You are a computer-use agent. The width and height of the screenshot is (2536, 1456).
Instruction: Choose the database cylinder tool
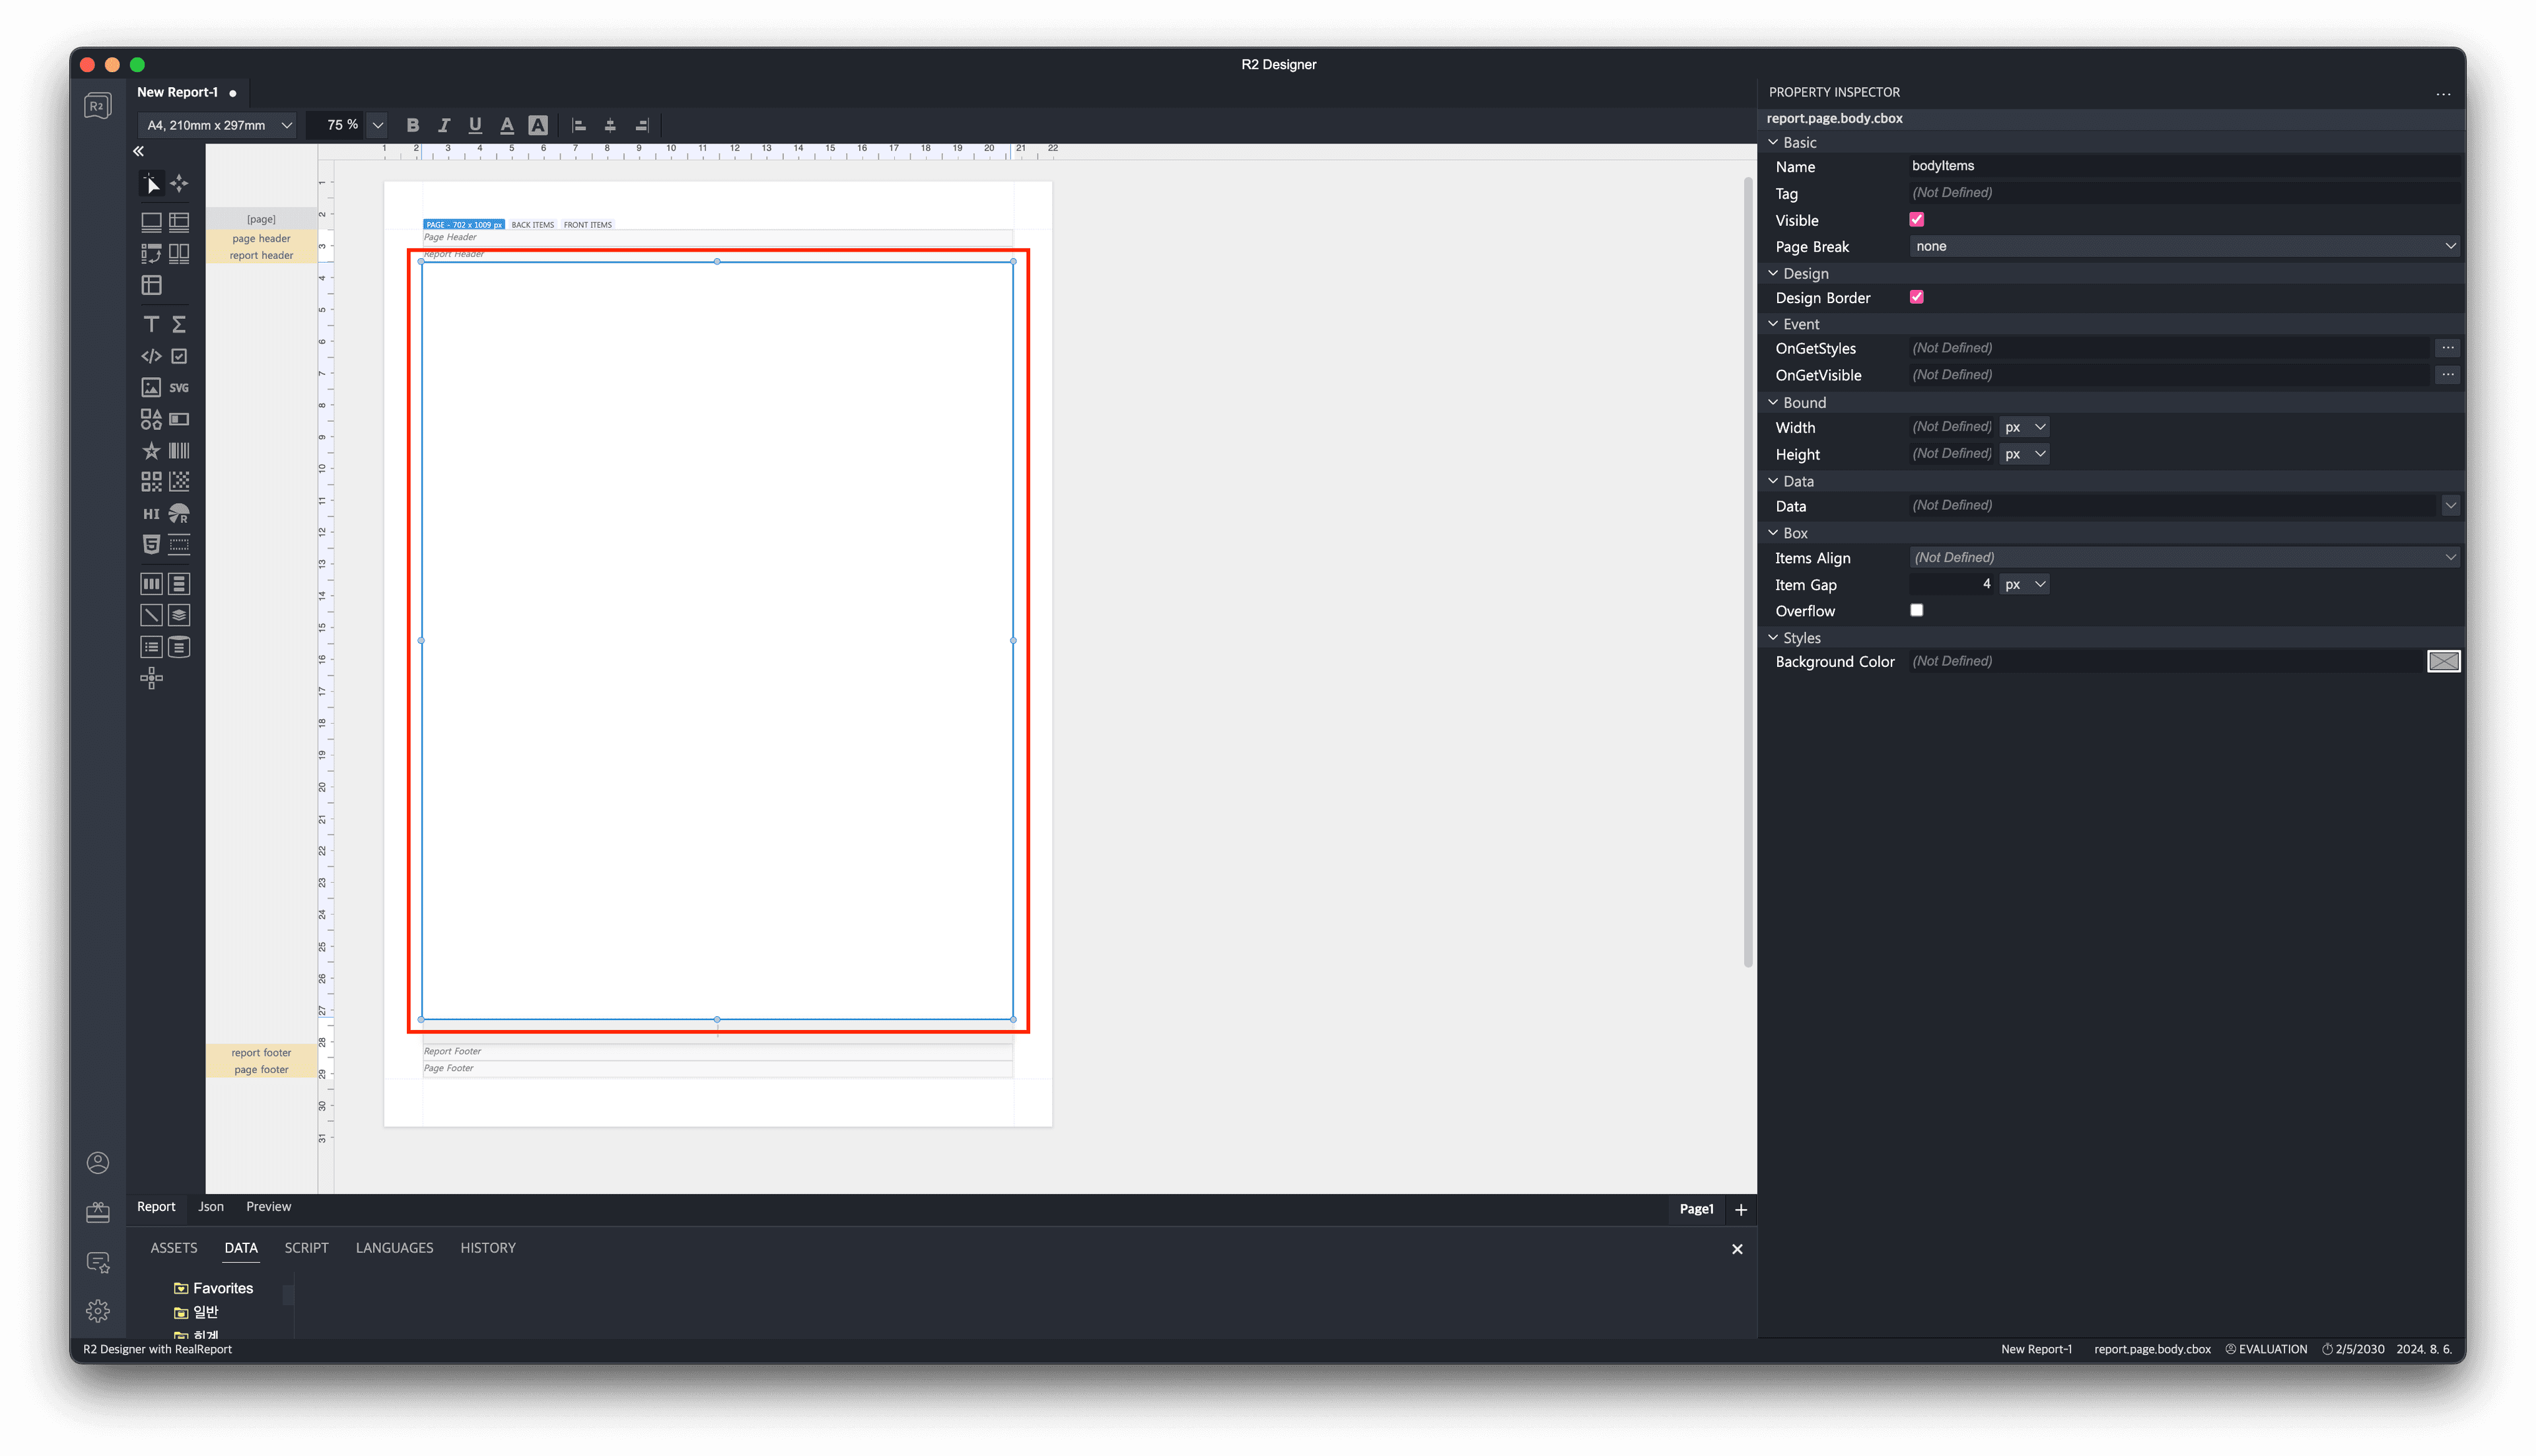179,647
